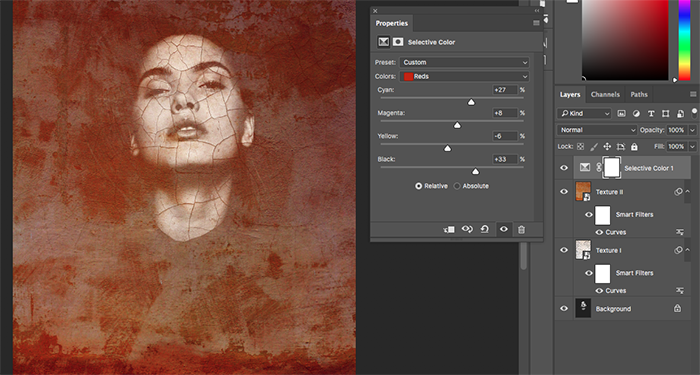The width and height of the screenshot is (700, 375).
Task: Lock artboard nesting icon
Action: 621,146
